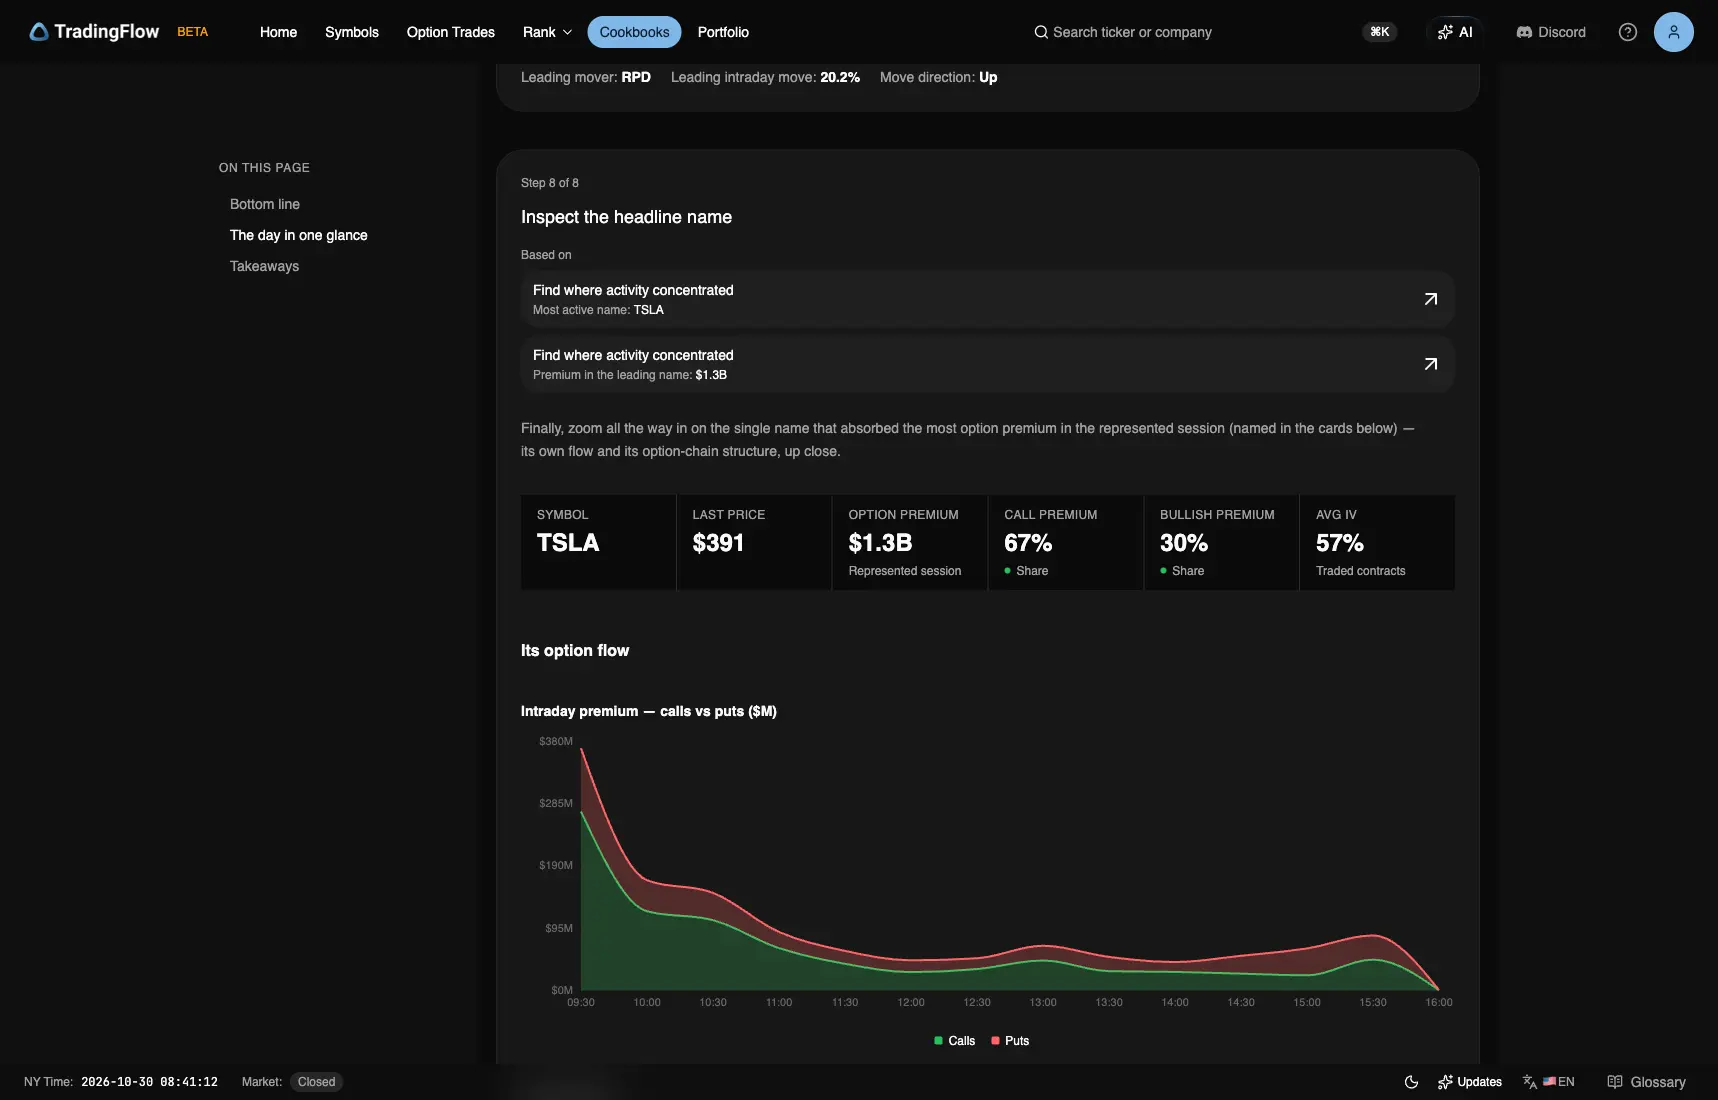Click the Symbols navigation item
The height and width of the screenshot is (1100, 1718).
tap(352, 32)
